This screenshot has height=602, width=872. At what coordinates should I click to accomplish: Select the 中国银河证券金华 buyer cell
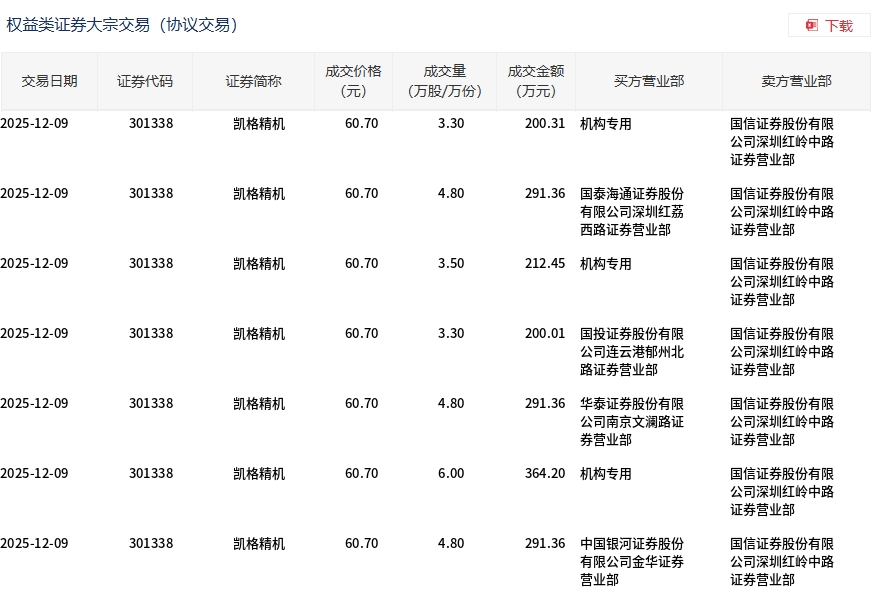632,562
